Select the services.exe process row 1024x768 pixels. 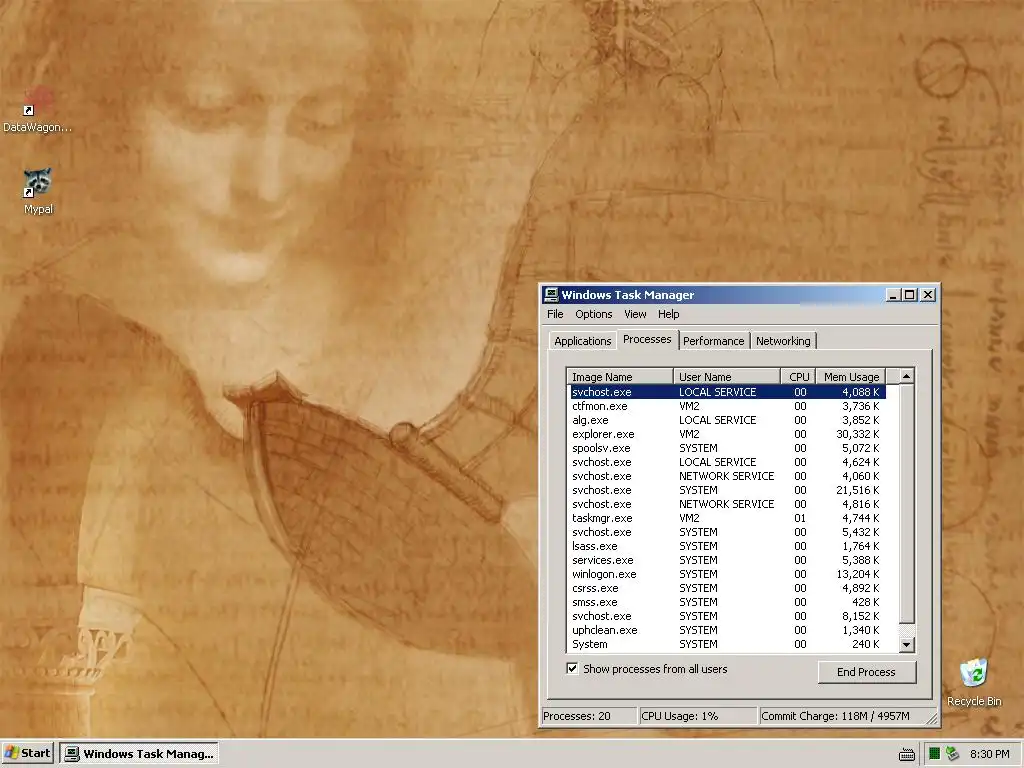point(726,560)
